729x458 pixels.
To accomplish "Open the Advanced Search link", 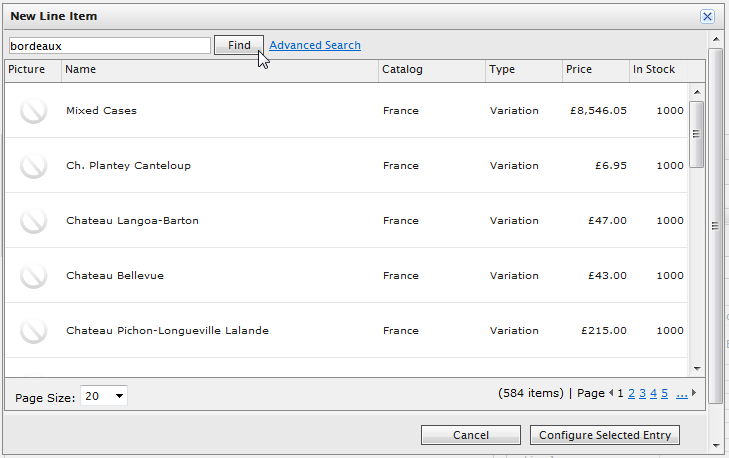I will pos(315,45).
